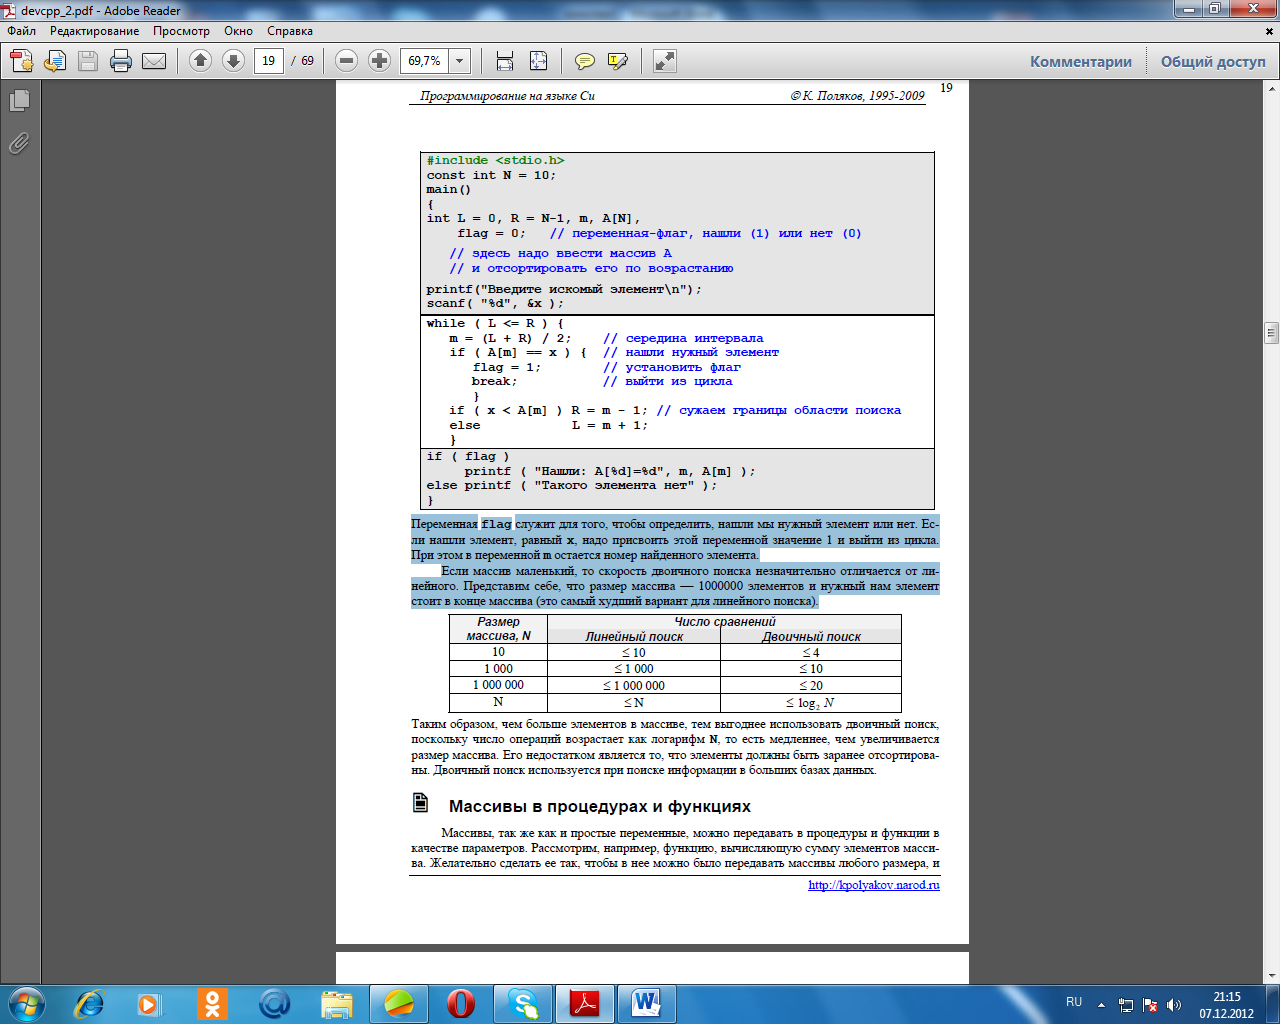This screenshot has width=1280, height=1024.
Task: Click the create PDF online toolbar icon
Action: tap(21, 61)
